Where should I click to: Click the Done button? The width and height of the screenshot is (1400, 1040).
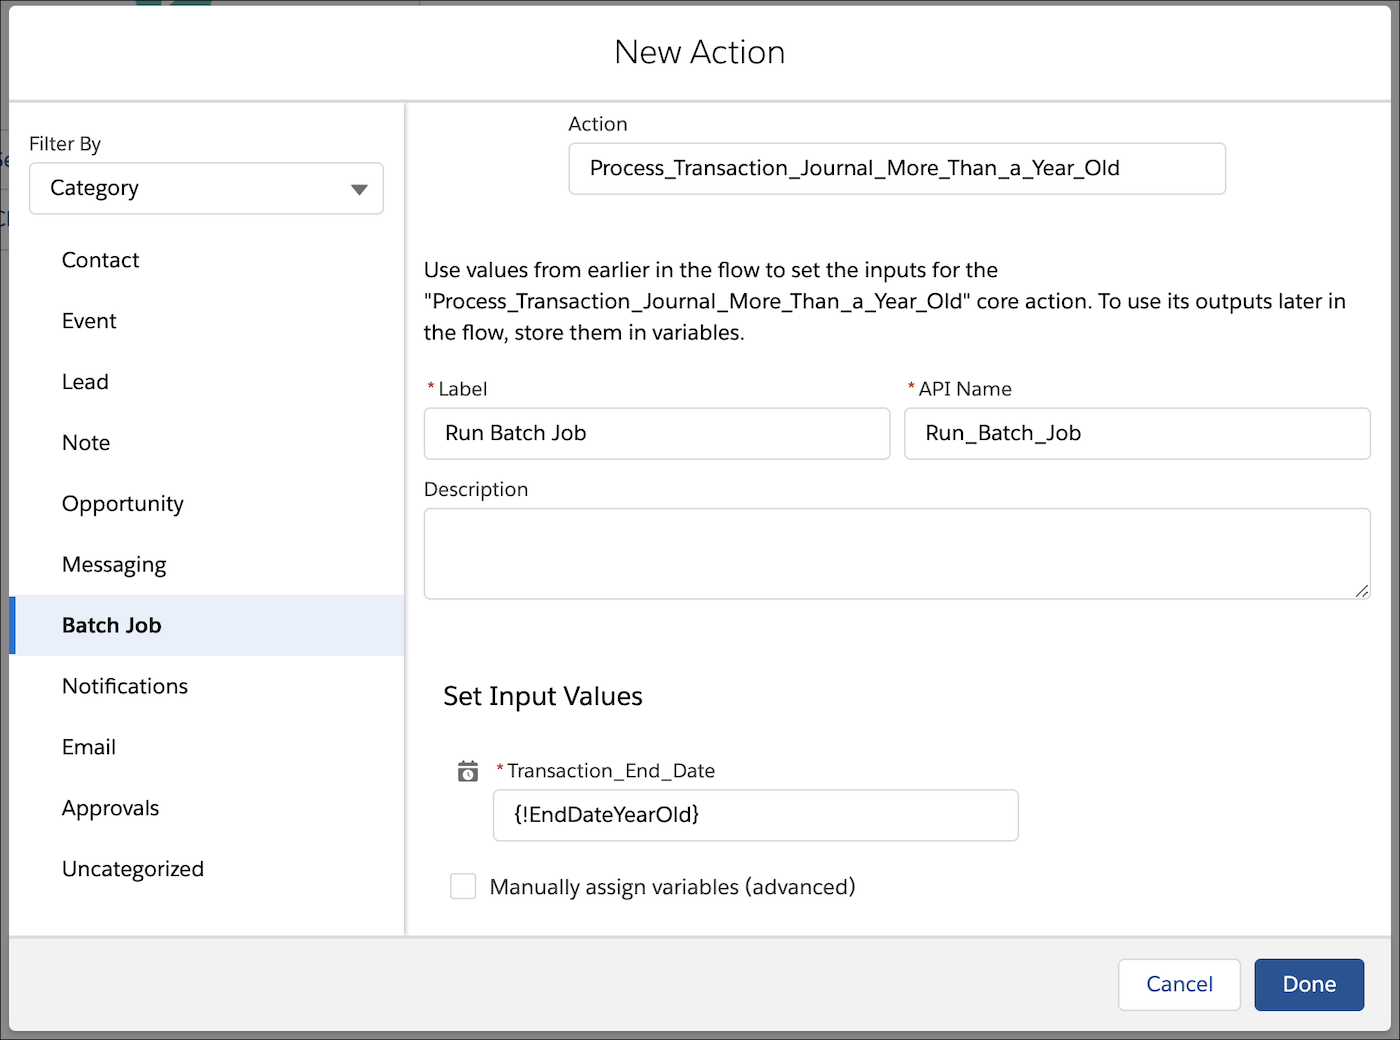[x=1309, y=985]
